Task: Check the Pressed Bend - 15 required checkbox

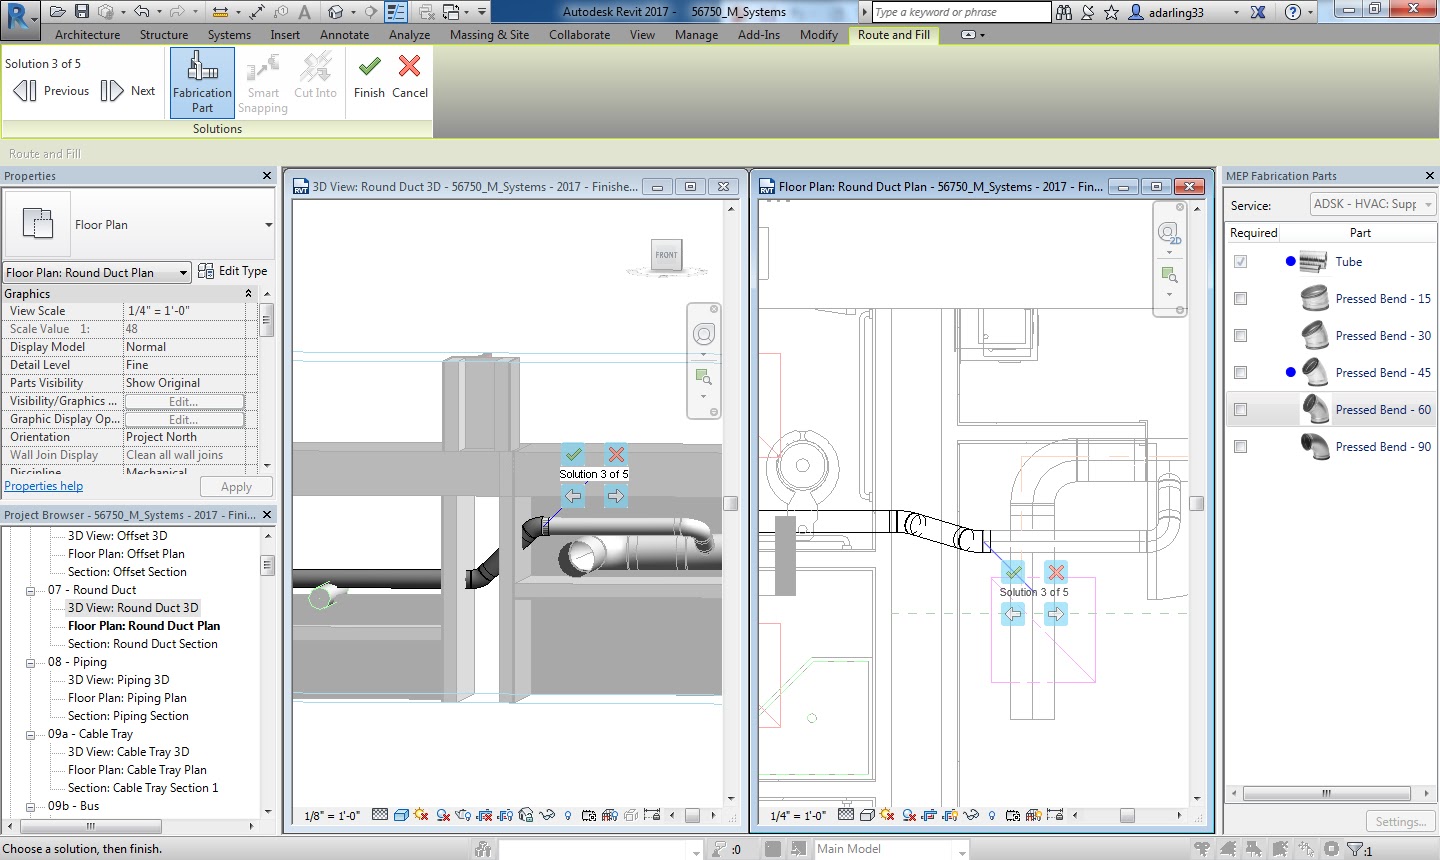Action: pos(1240,299)
